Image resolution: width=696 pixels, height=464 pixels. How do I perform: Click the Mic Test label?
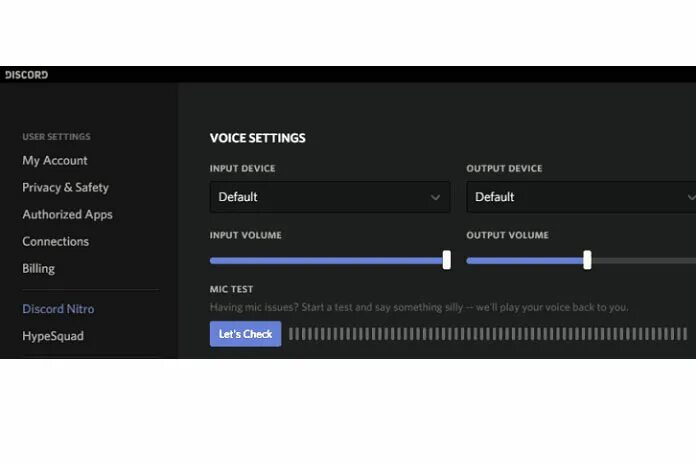[x=231, y=289]
